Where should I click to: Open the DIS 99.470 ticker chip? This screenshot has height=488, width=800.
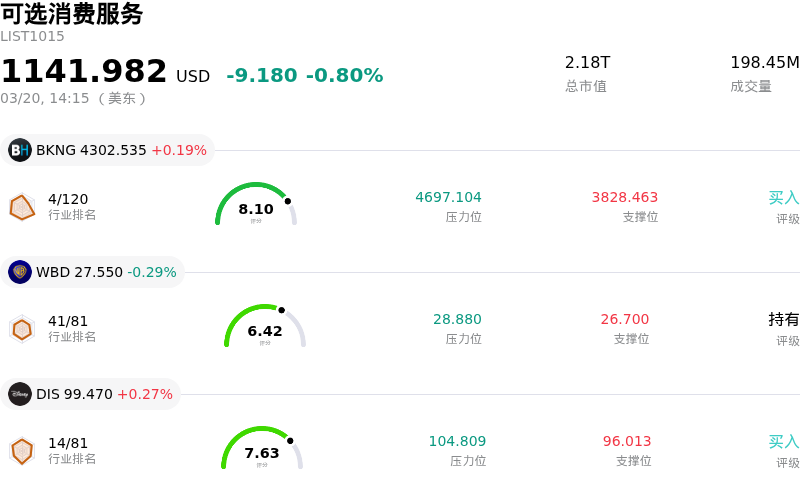[91, 394]
